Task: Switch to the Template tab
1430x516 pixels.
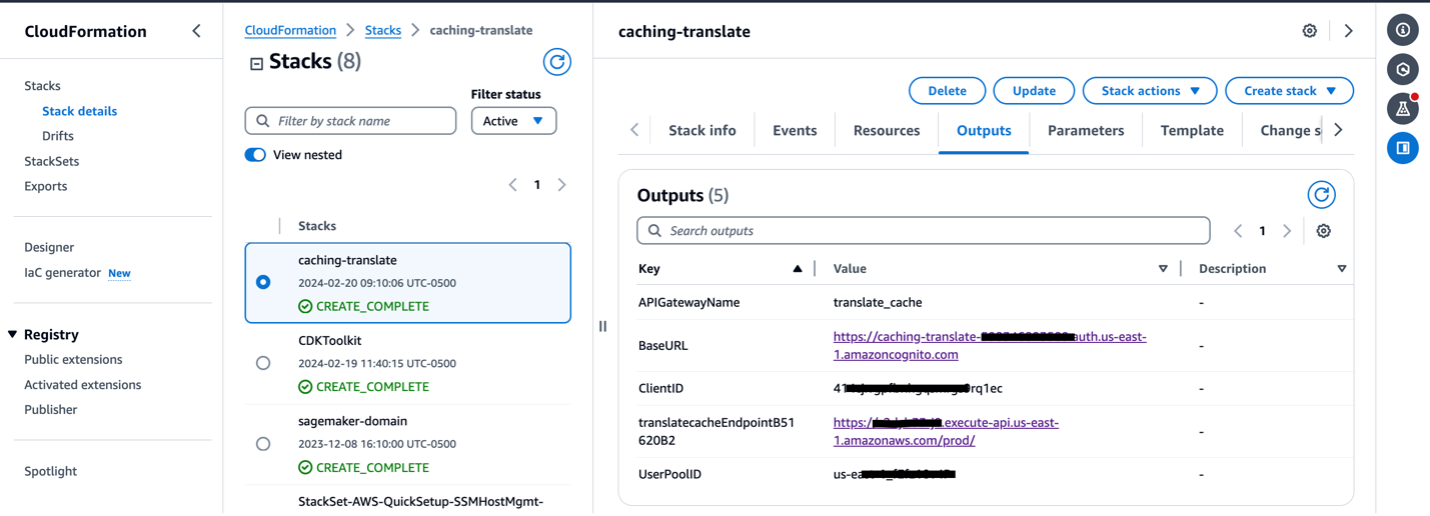Action: click(1192, 131)
